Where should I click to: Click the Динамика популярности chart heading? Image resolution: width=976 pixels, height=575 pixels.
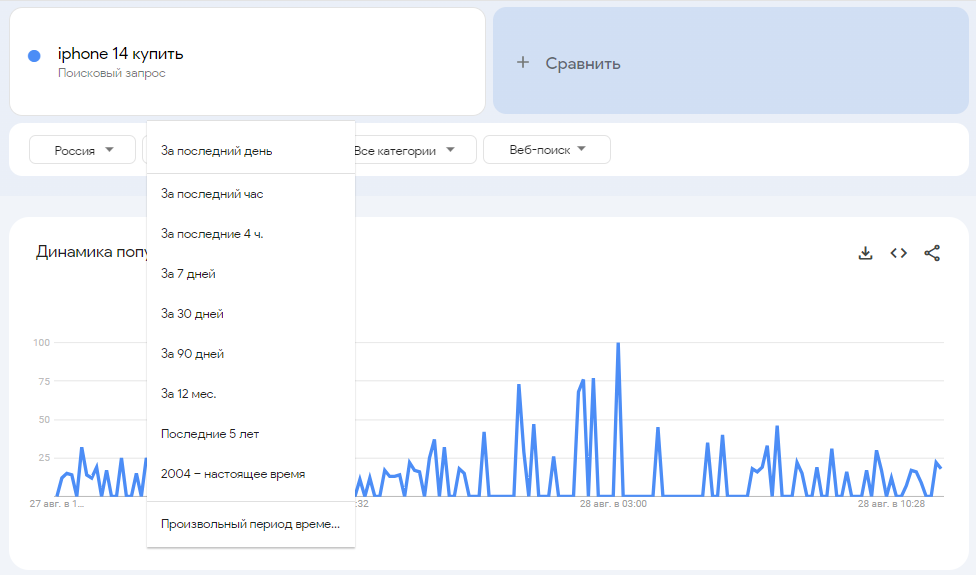[x=92, y=252]
